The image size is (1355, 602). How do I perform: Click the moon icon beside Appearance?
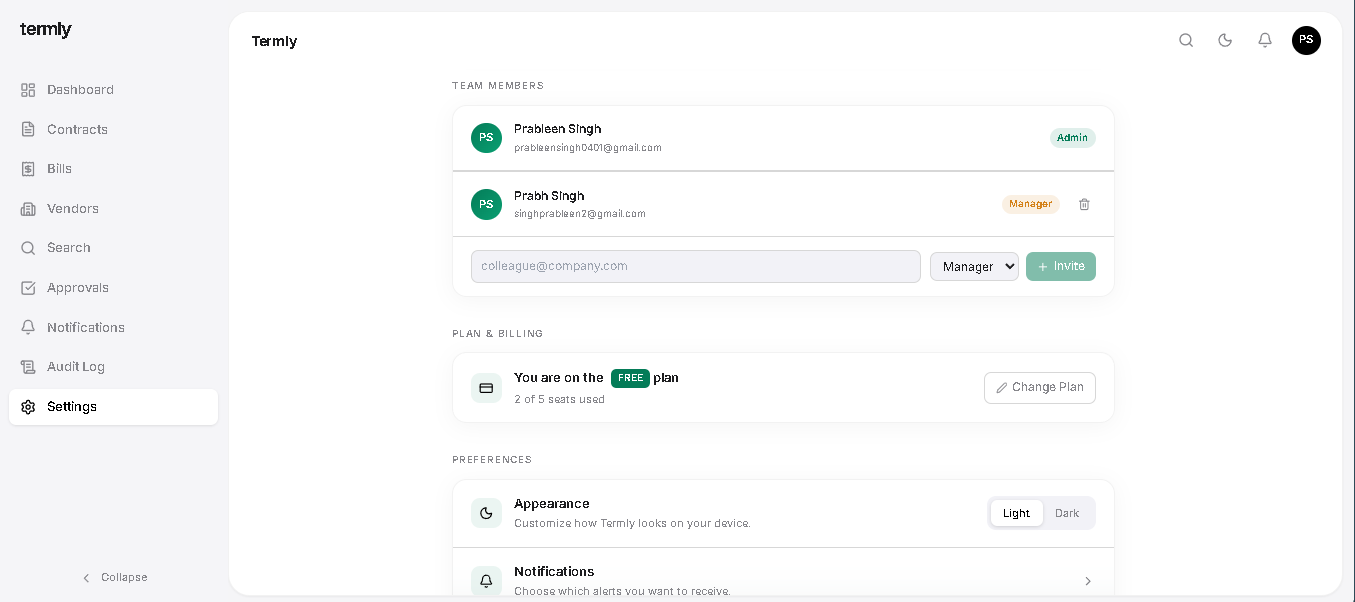click(x=486, y=513)
